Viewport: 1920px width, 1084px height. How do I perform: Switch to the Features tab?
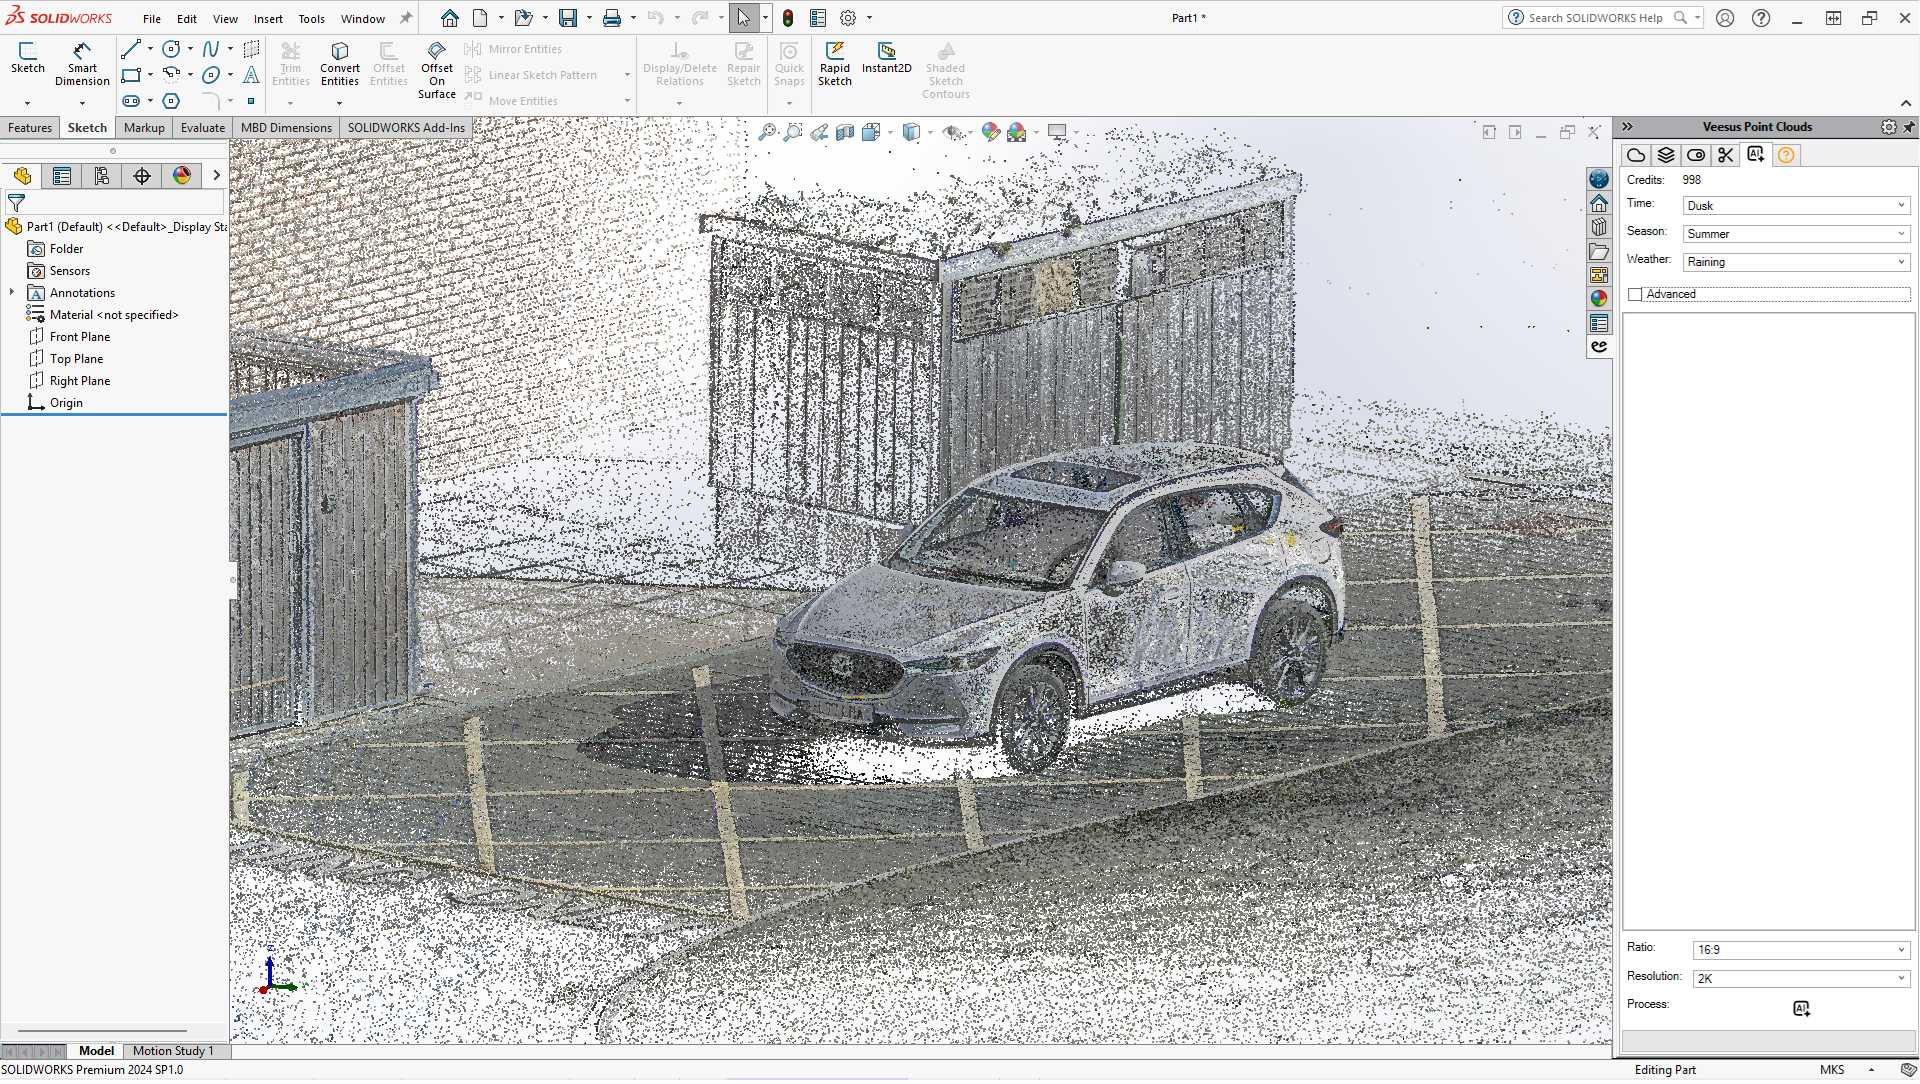click(30, 127)
